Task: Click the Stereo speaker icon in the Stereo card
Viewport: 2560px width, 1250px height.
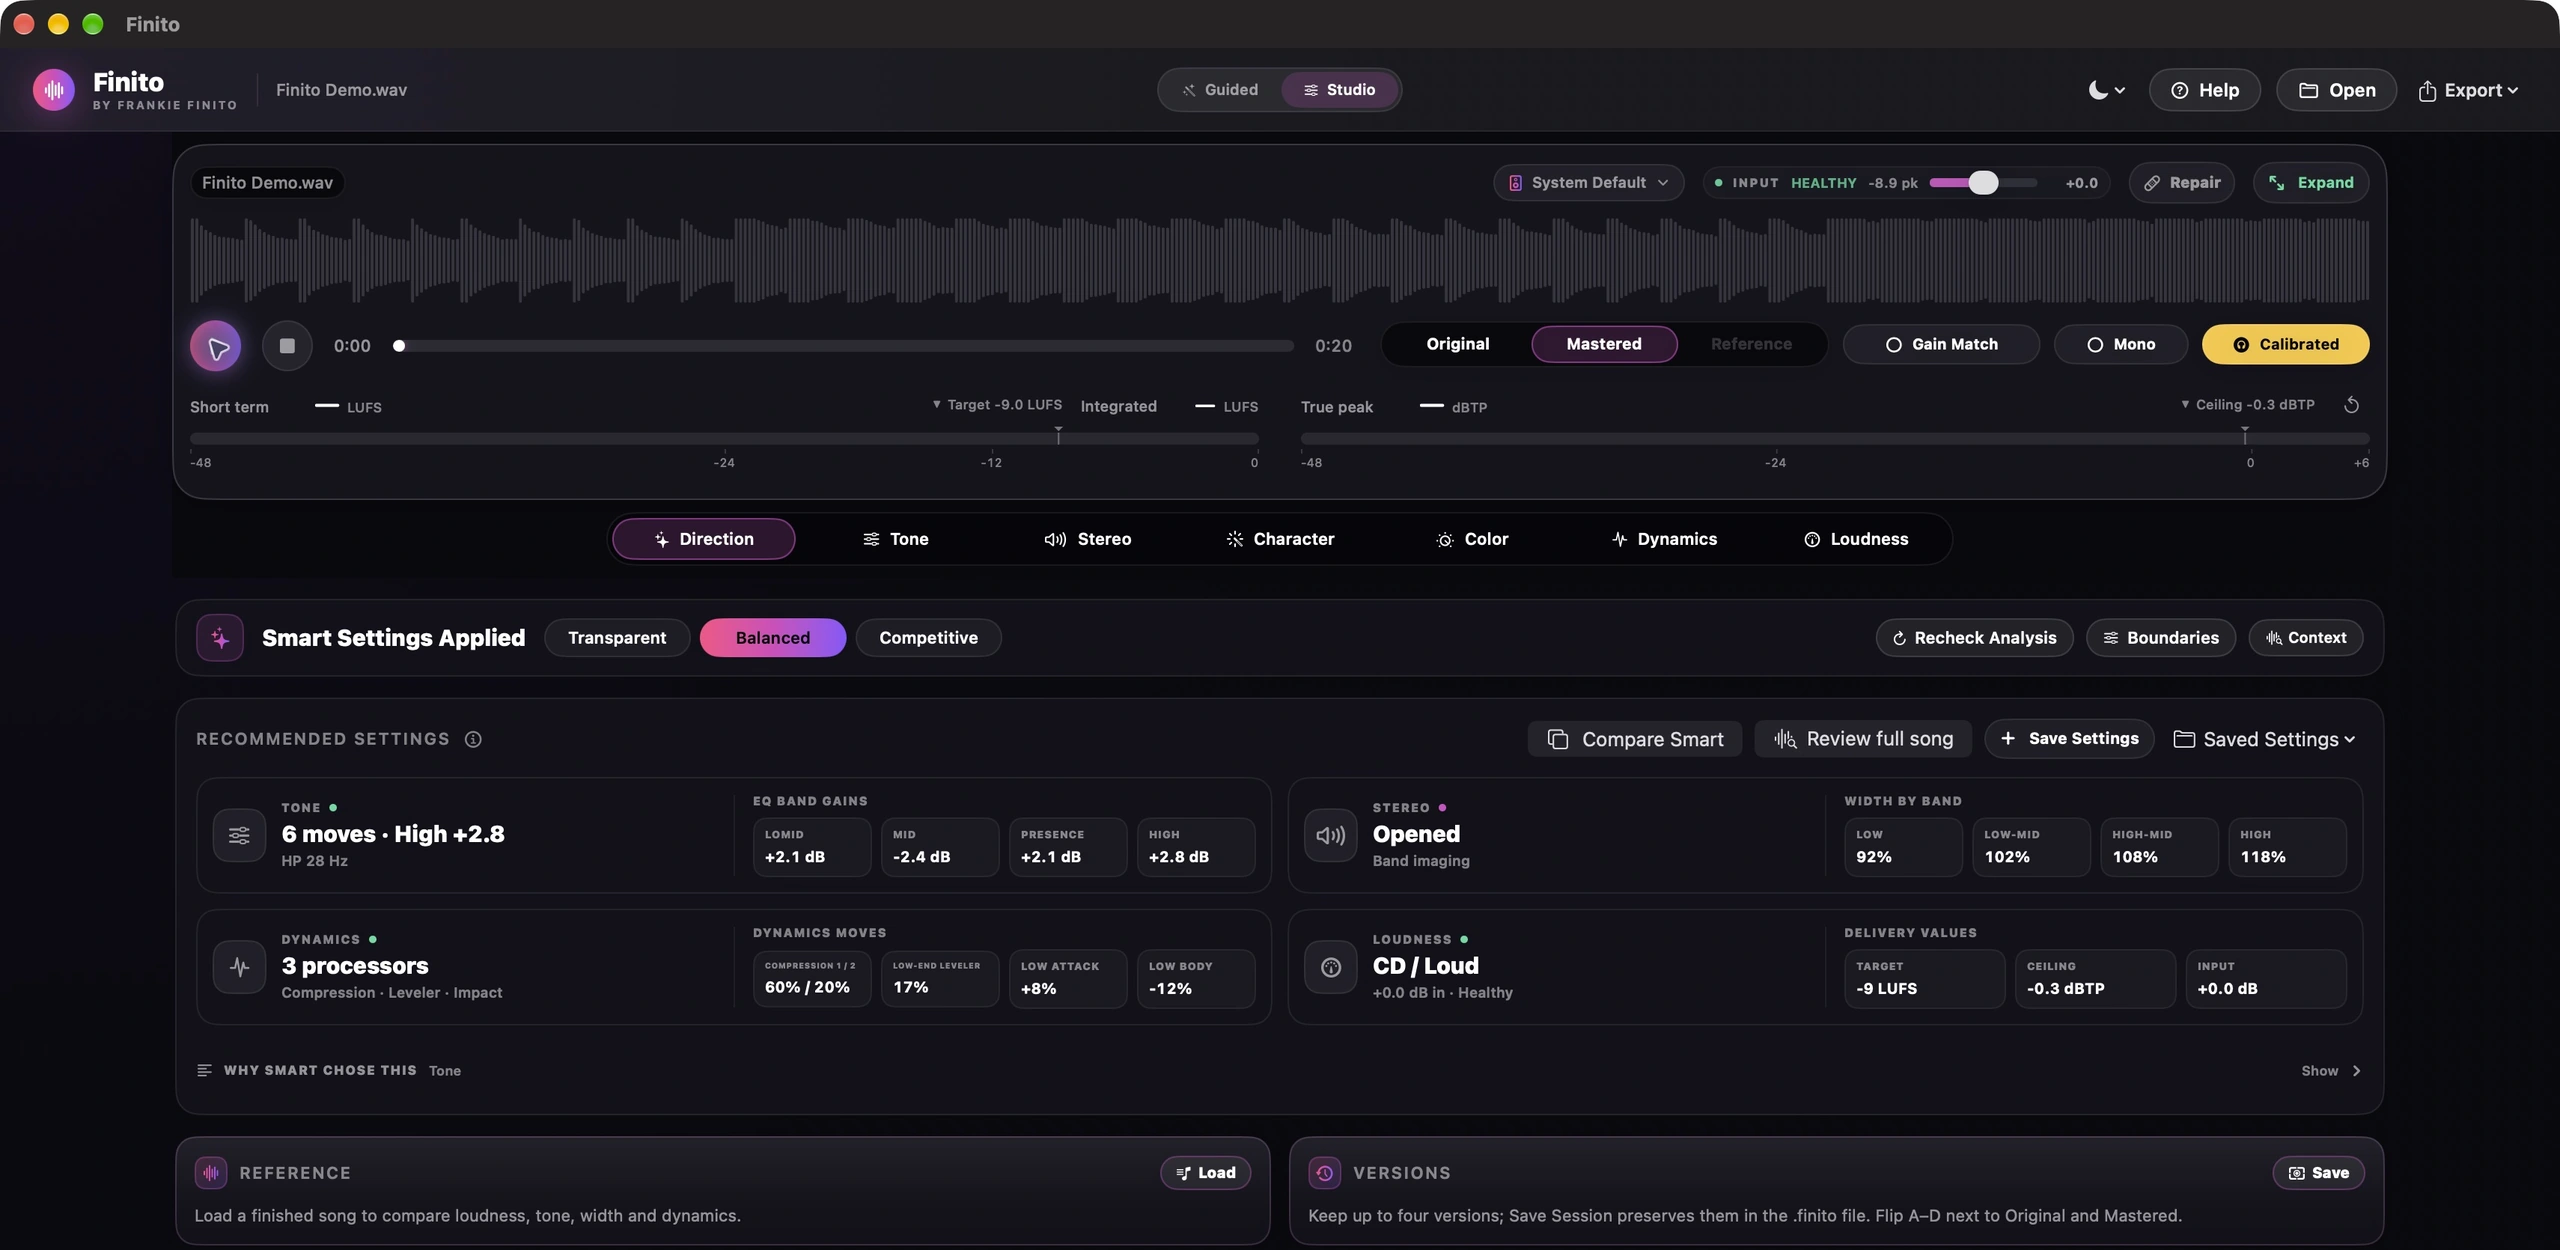Action: point(1331,835)
